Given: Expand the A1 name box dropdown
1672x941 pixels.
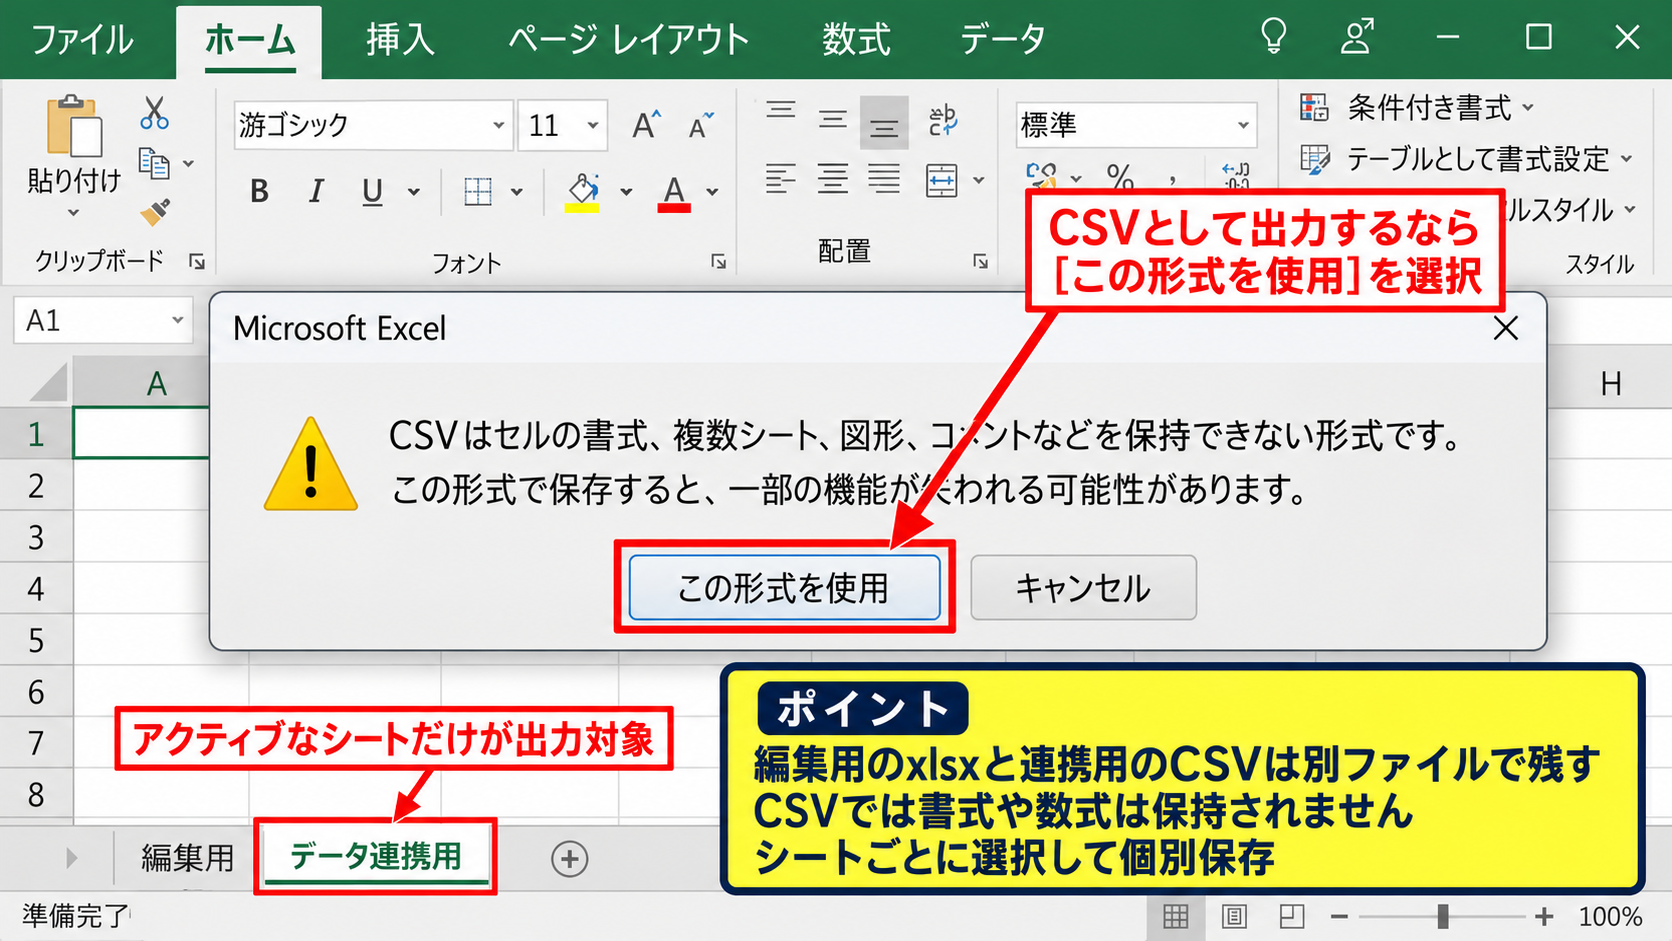Looking at the screenshot, I should pos(177,320).
